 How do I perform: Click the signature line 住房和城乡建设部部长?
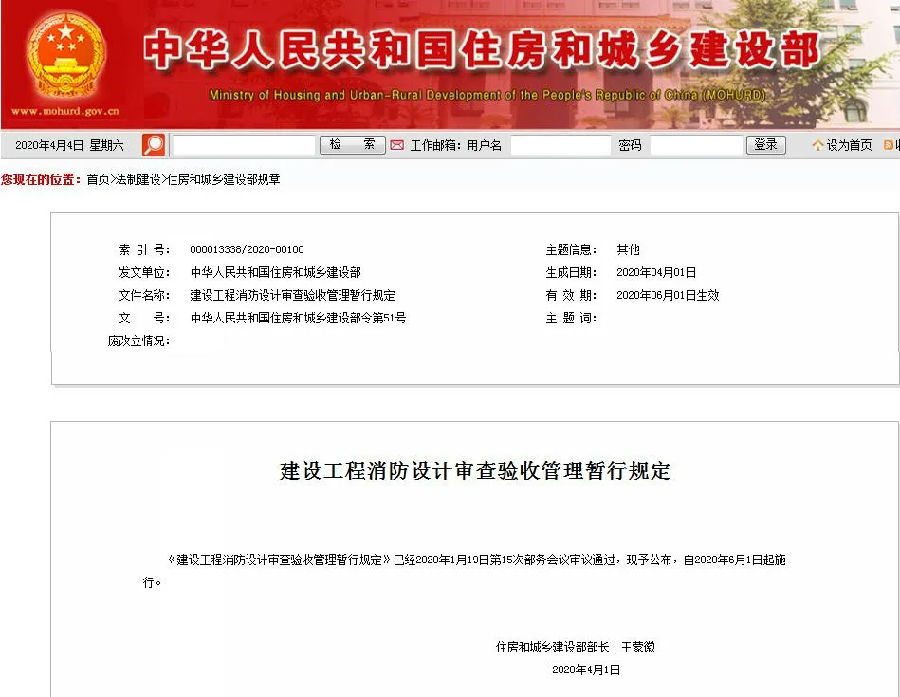point(552,647)
